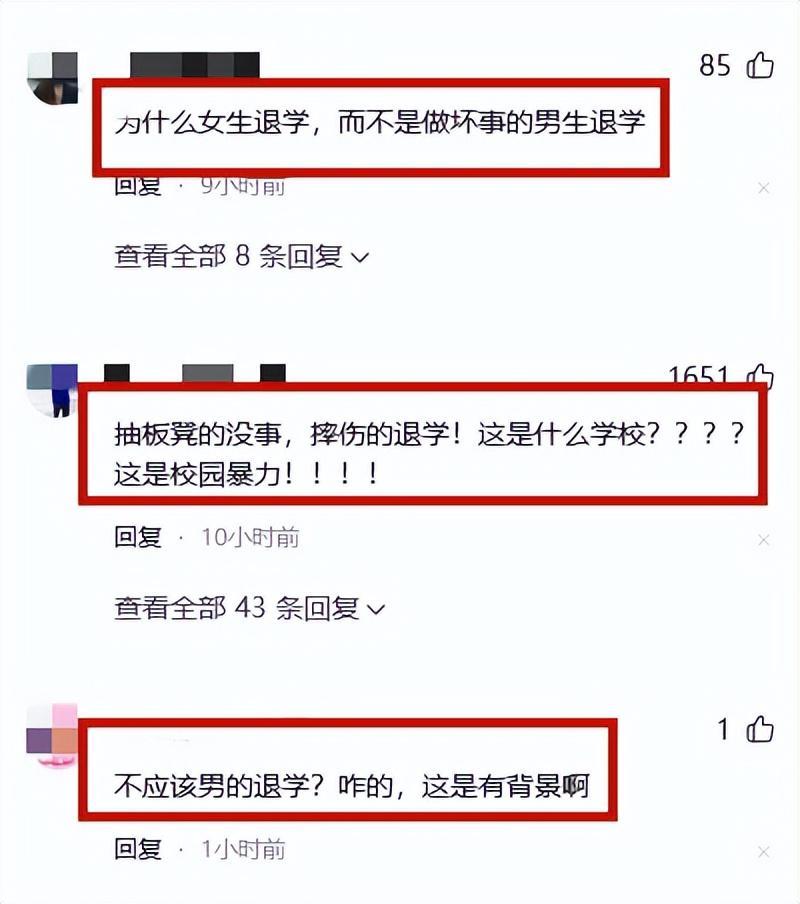Dismiss the comment posted 10小时前
The image size is (800, 904).
coord(764,540)
